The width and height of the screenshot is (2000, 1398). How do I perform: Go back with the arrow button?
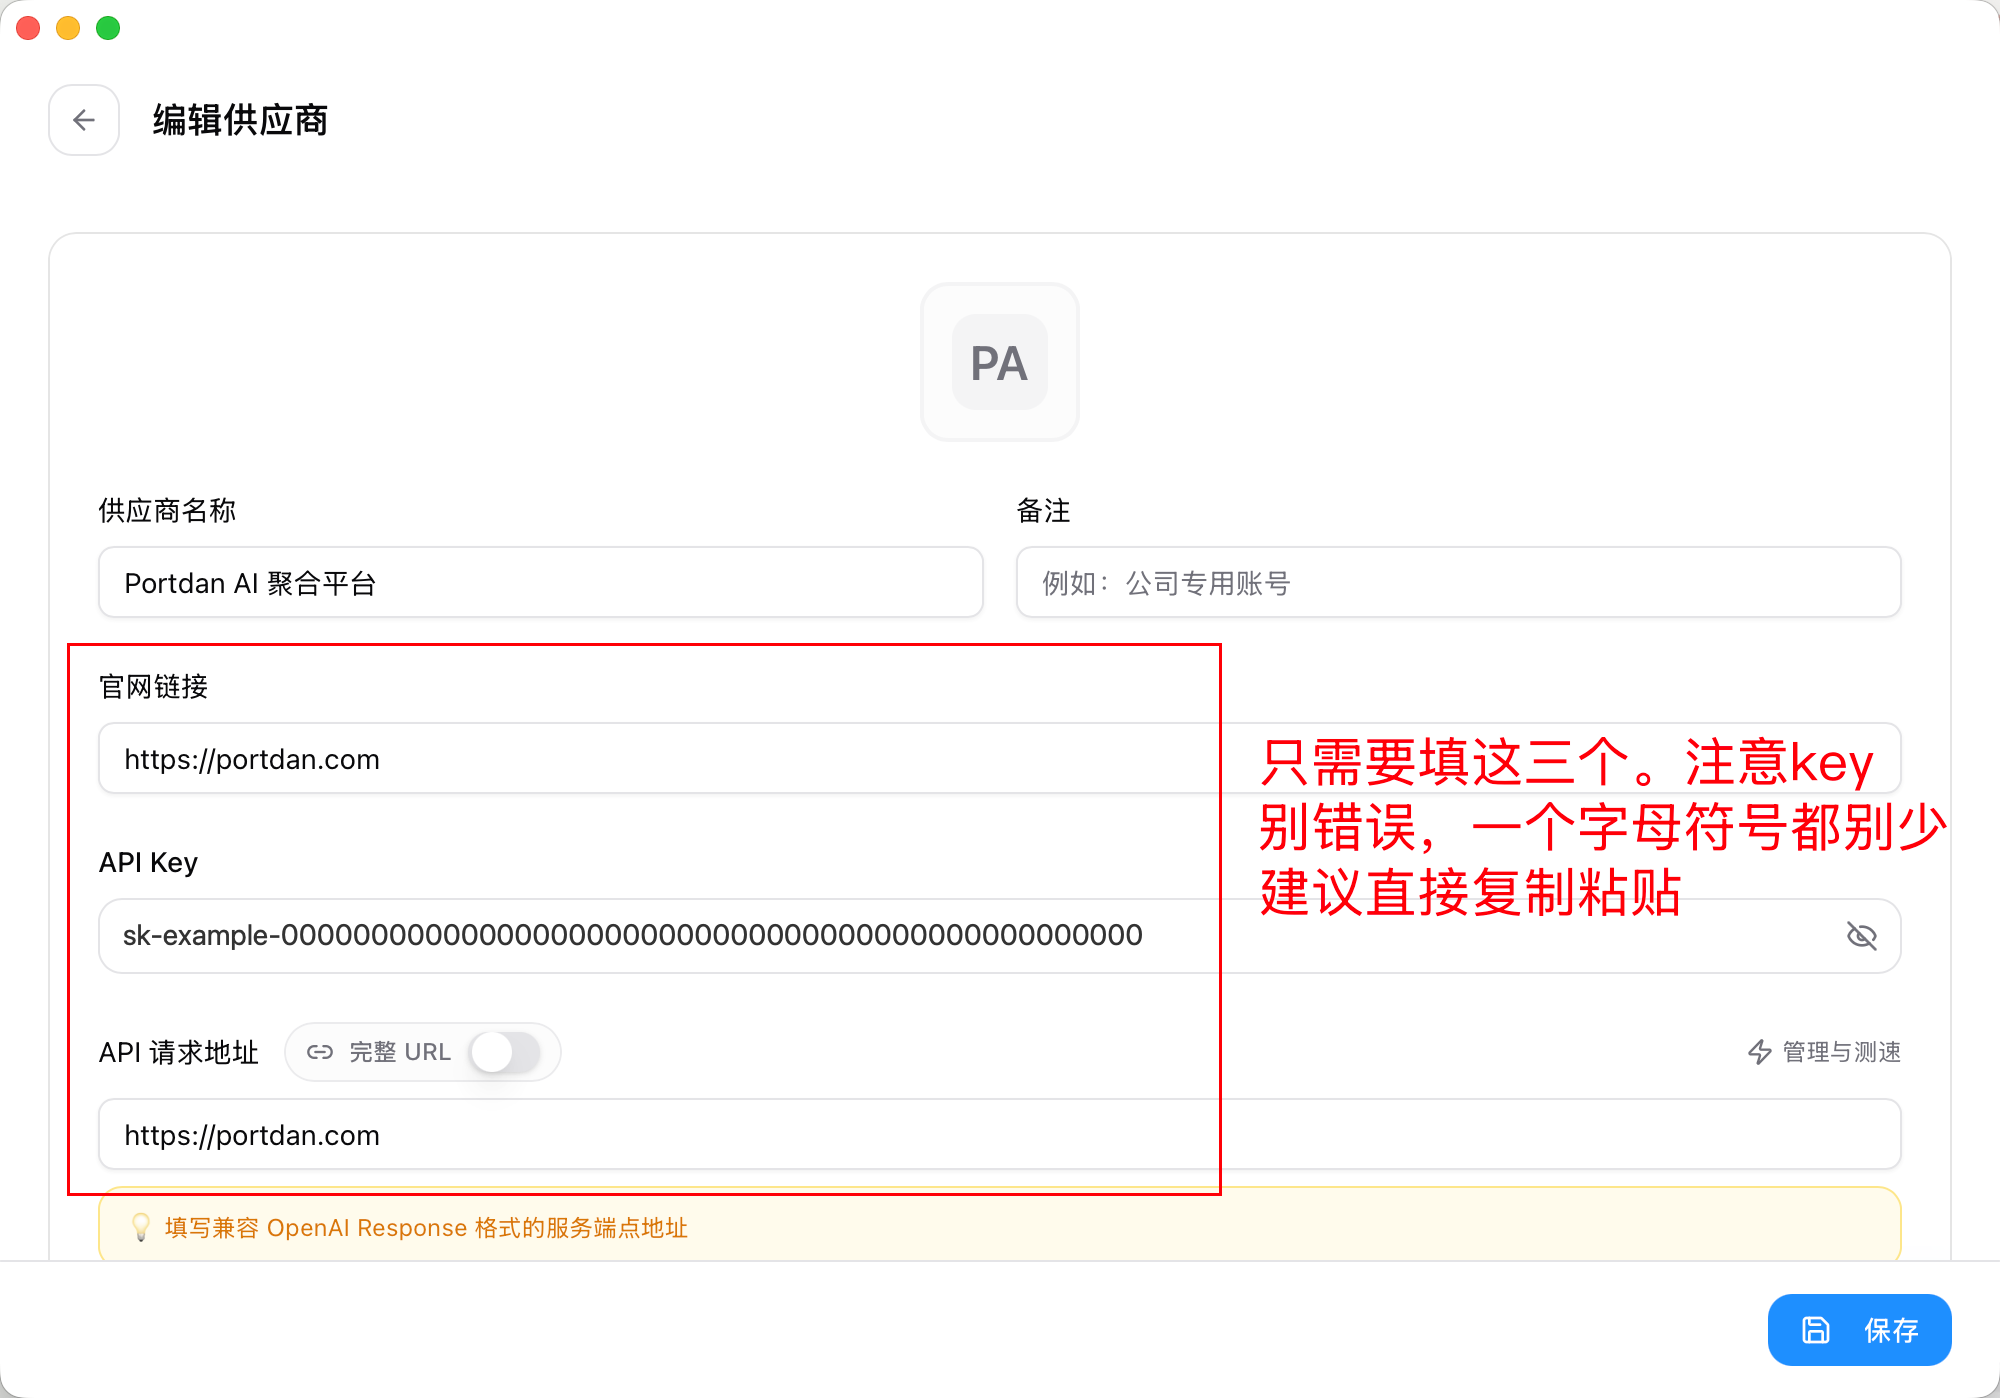pyautogui.click(x=84, y=120)
